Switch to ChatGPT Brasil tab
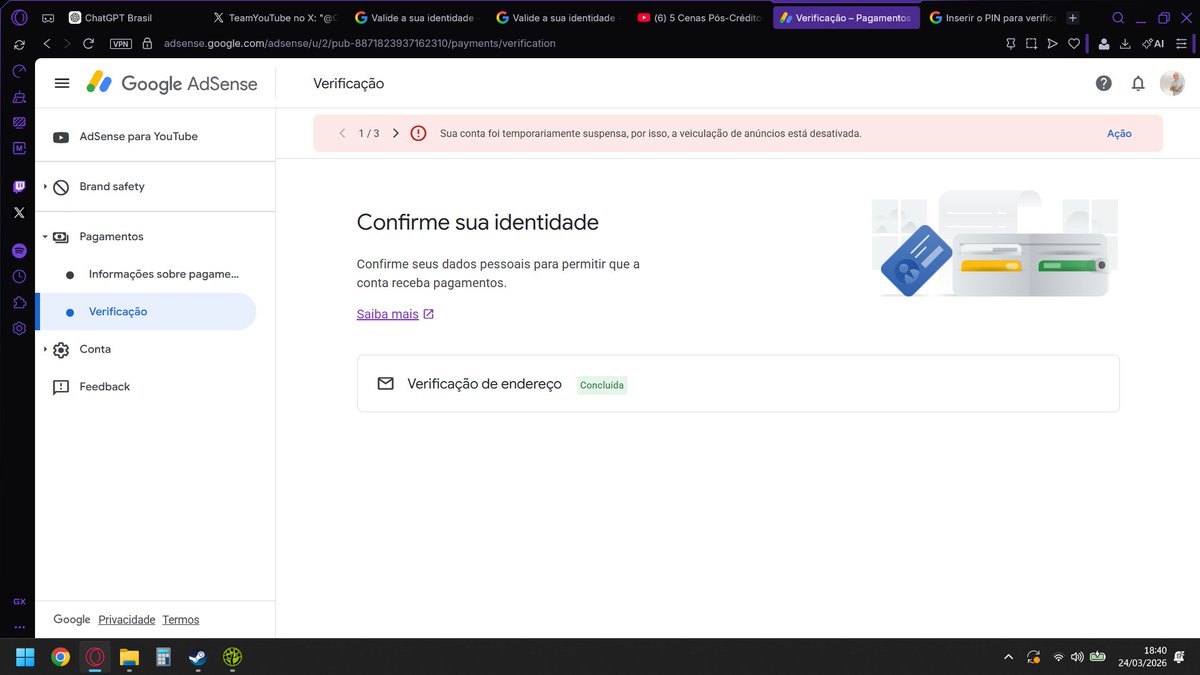1200x675 pixels. click(x=125, y=18)
